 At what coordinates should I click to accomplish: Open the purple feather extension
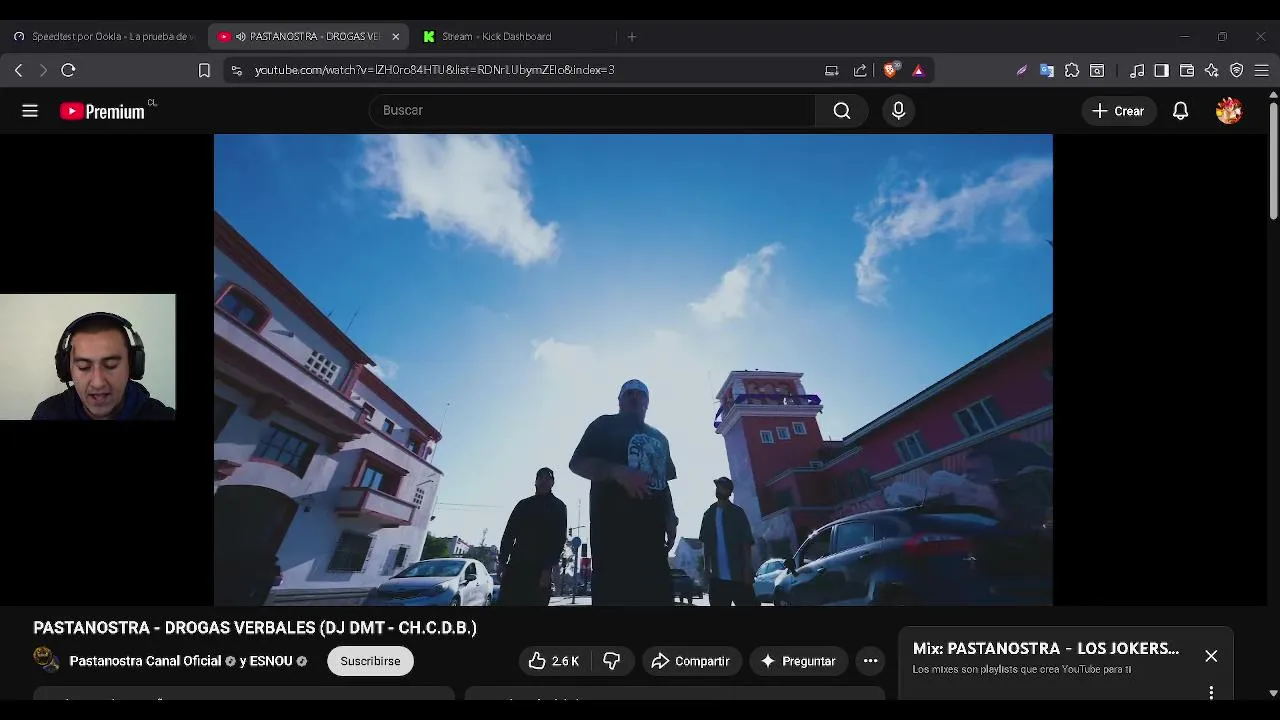pyautogui.click(x=1021, y=70)
